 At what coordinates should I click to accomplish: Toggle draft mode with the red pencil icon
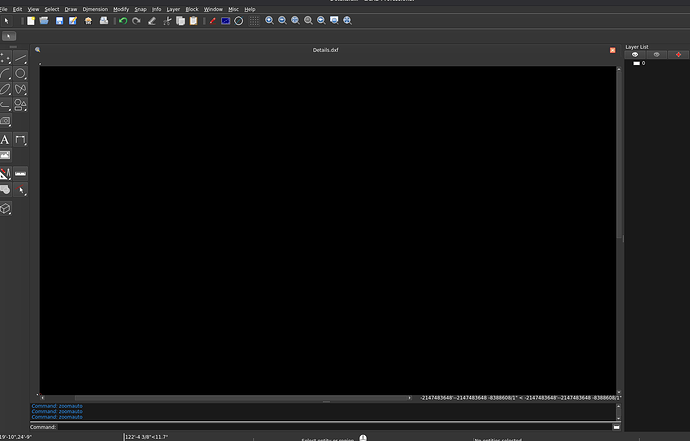click(x=213, y=21)
